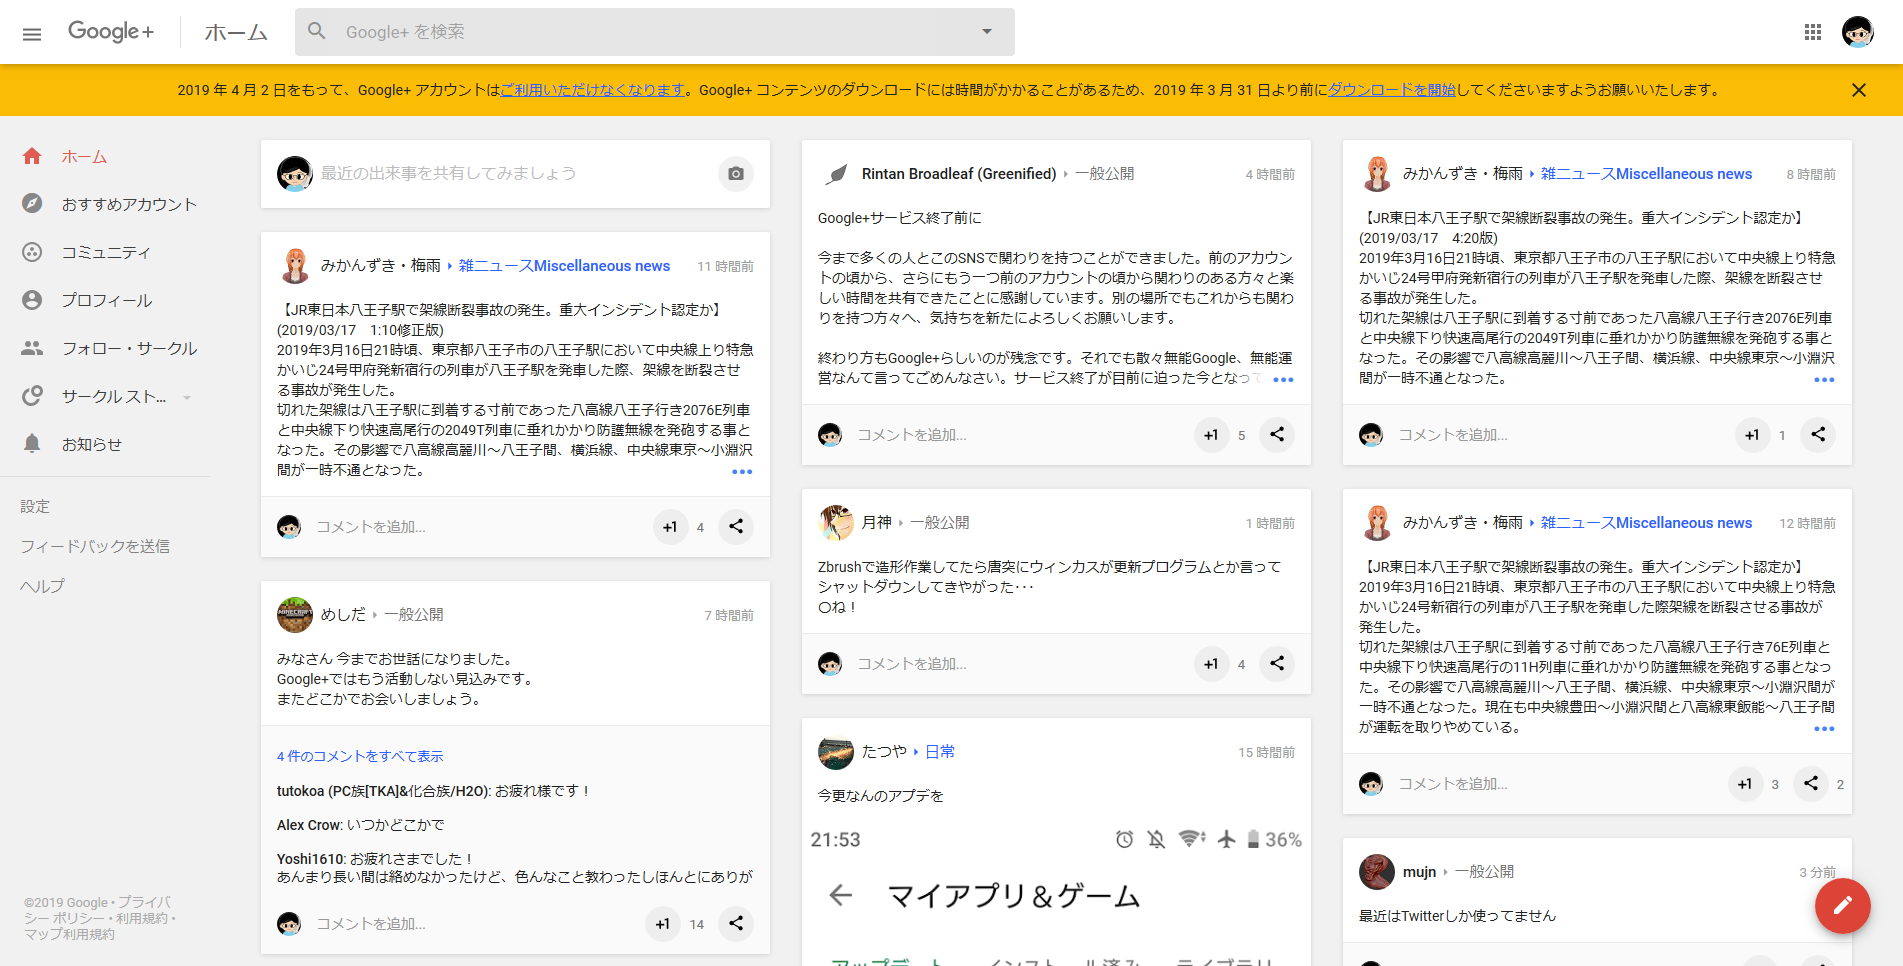Screen dimensions: 1903x966
Task: Open the 月神 profile avatar
Action: point(836,523)
